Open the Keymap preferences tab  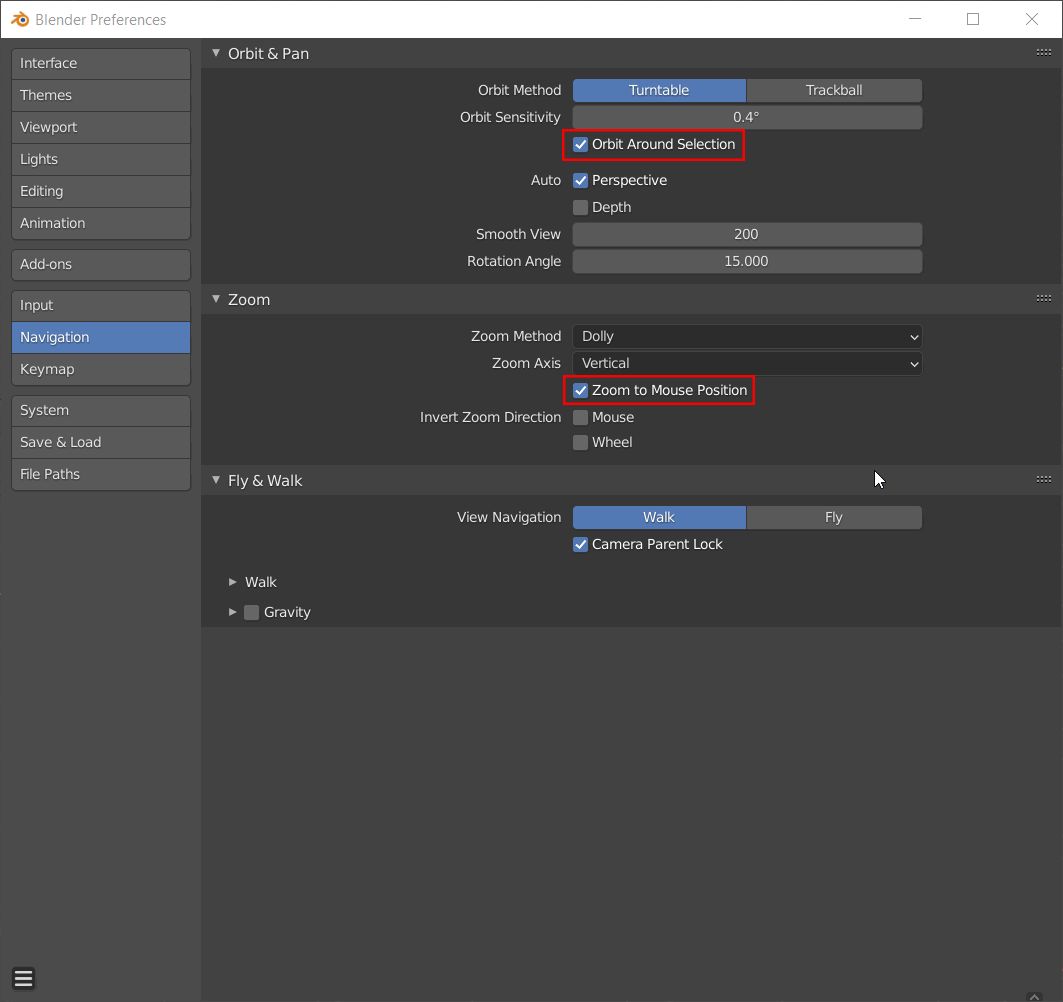coord(101,369)
